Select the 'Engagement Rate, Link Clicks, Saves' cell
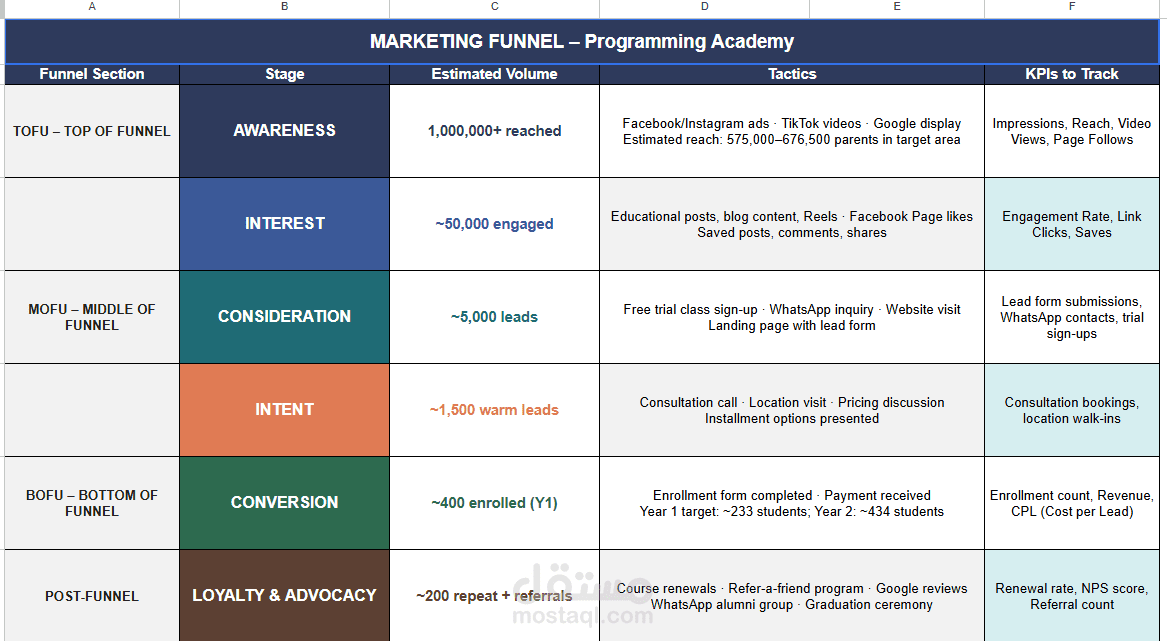The height and width of the screenshot is (641, 1167). coord(1072,224)
